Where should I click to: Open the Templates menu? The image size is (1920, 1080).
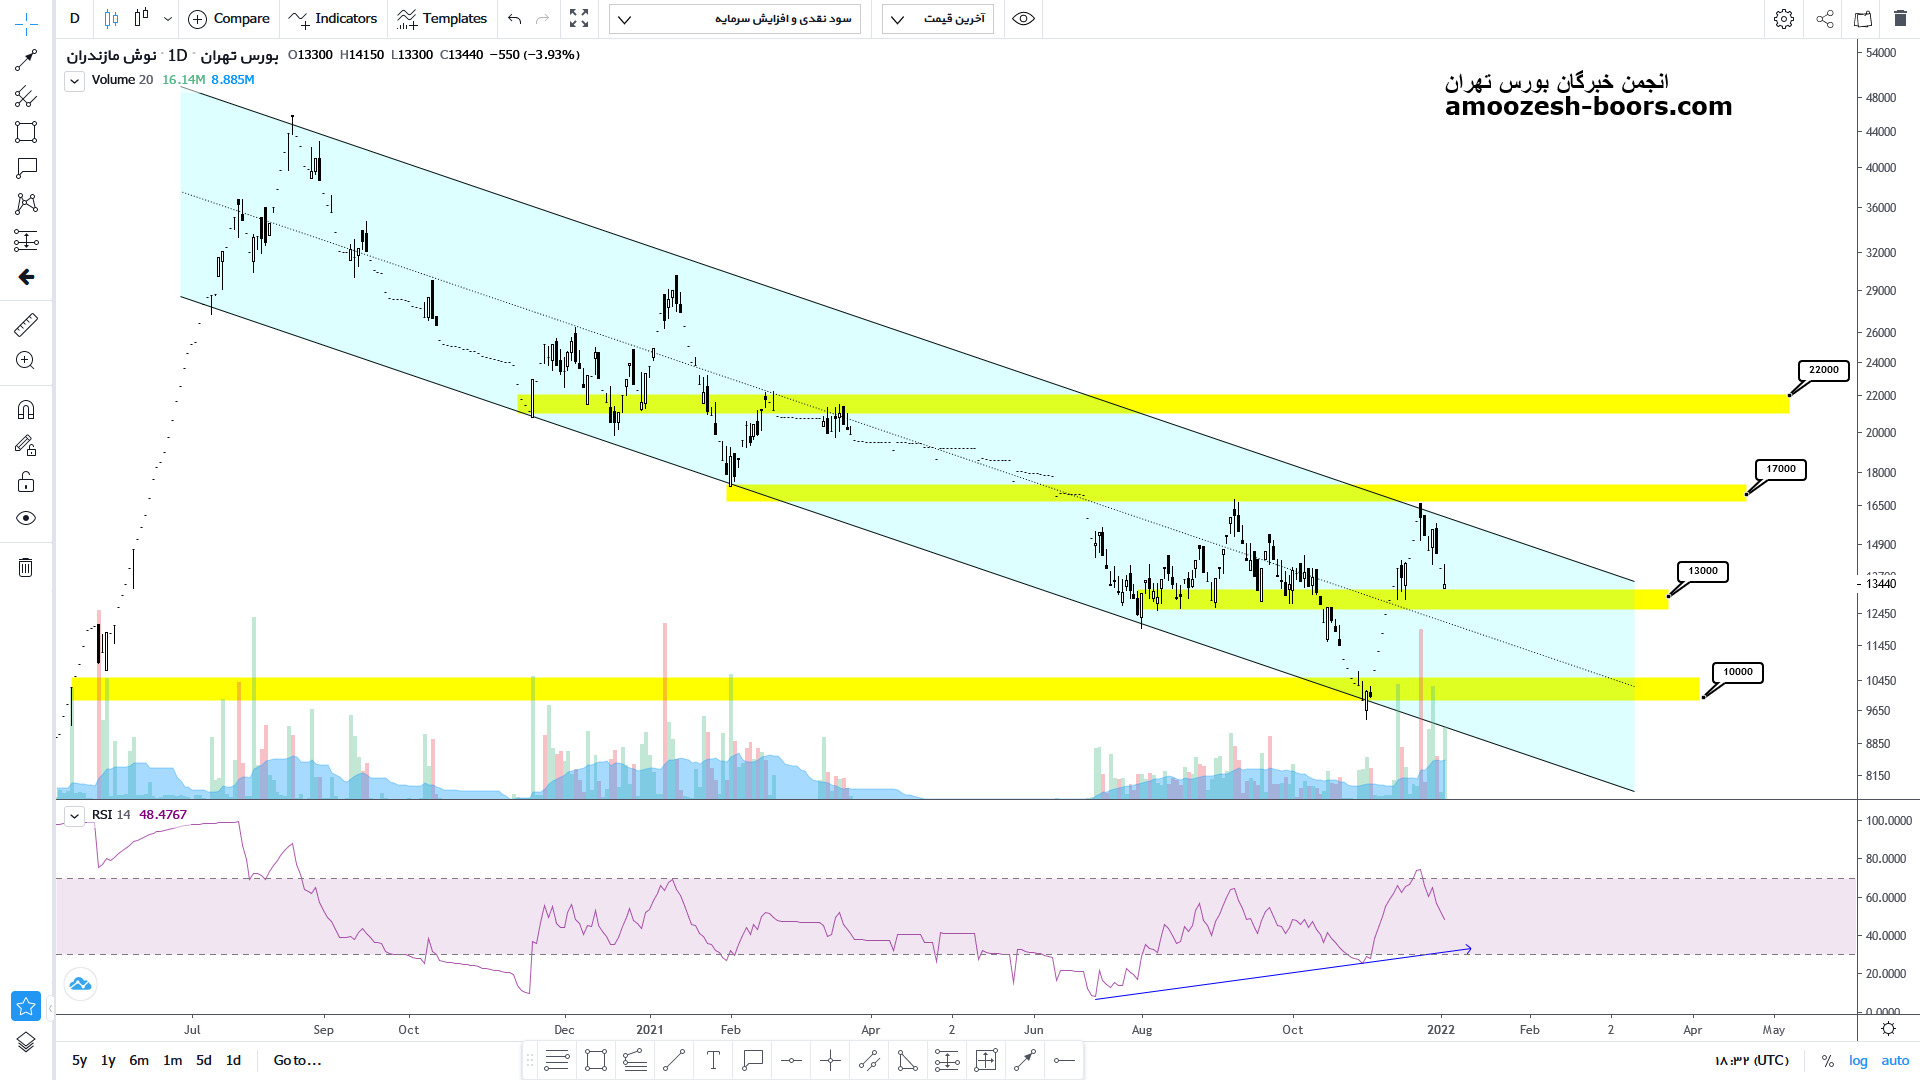(441, 19)
